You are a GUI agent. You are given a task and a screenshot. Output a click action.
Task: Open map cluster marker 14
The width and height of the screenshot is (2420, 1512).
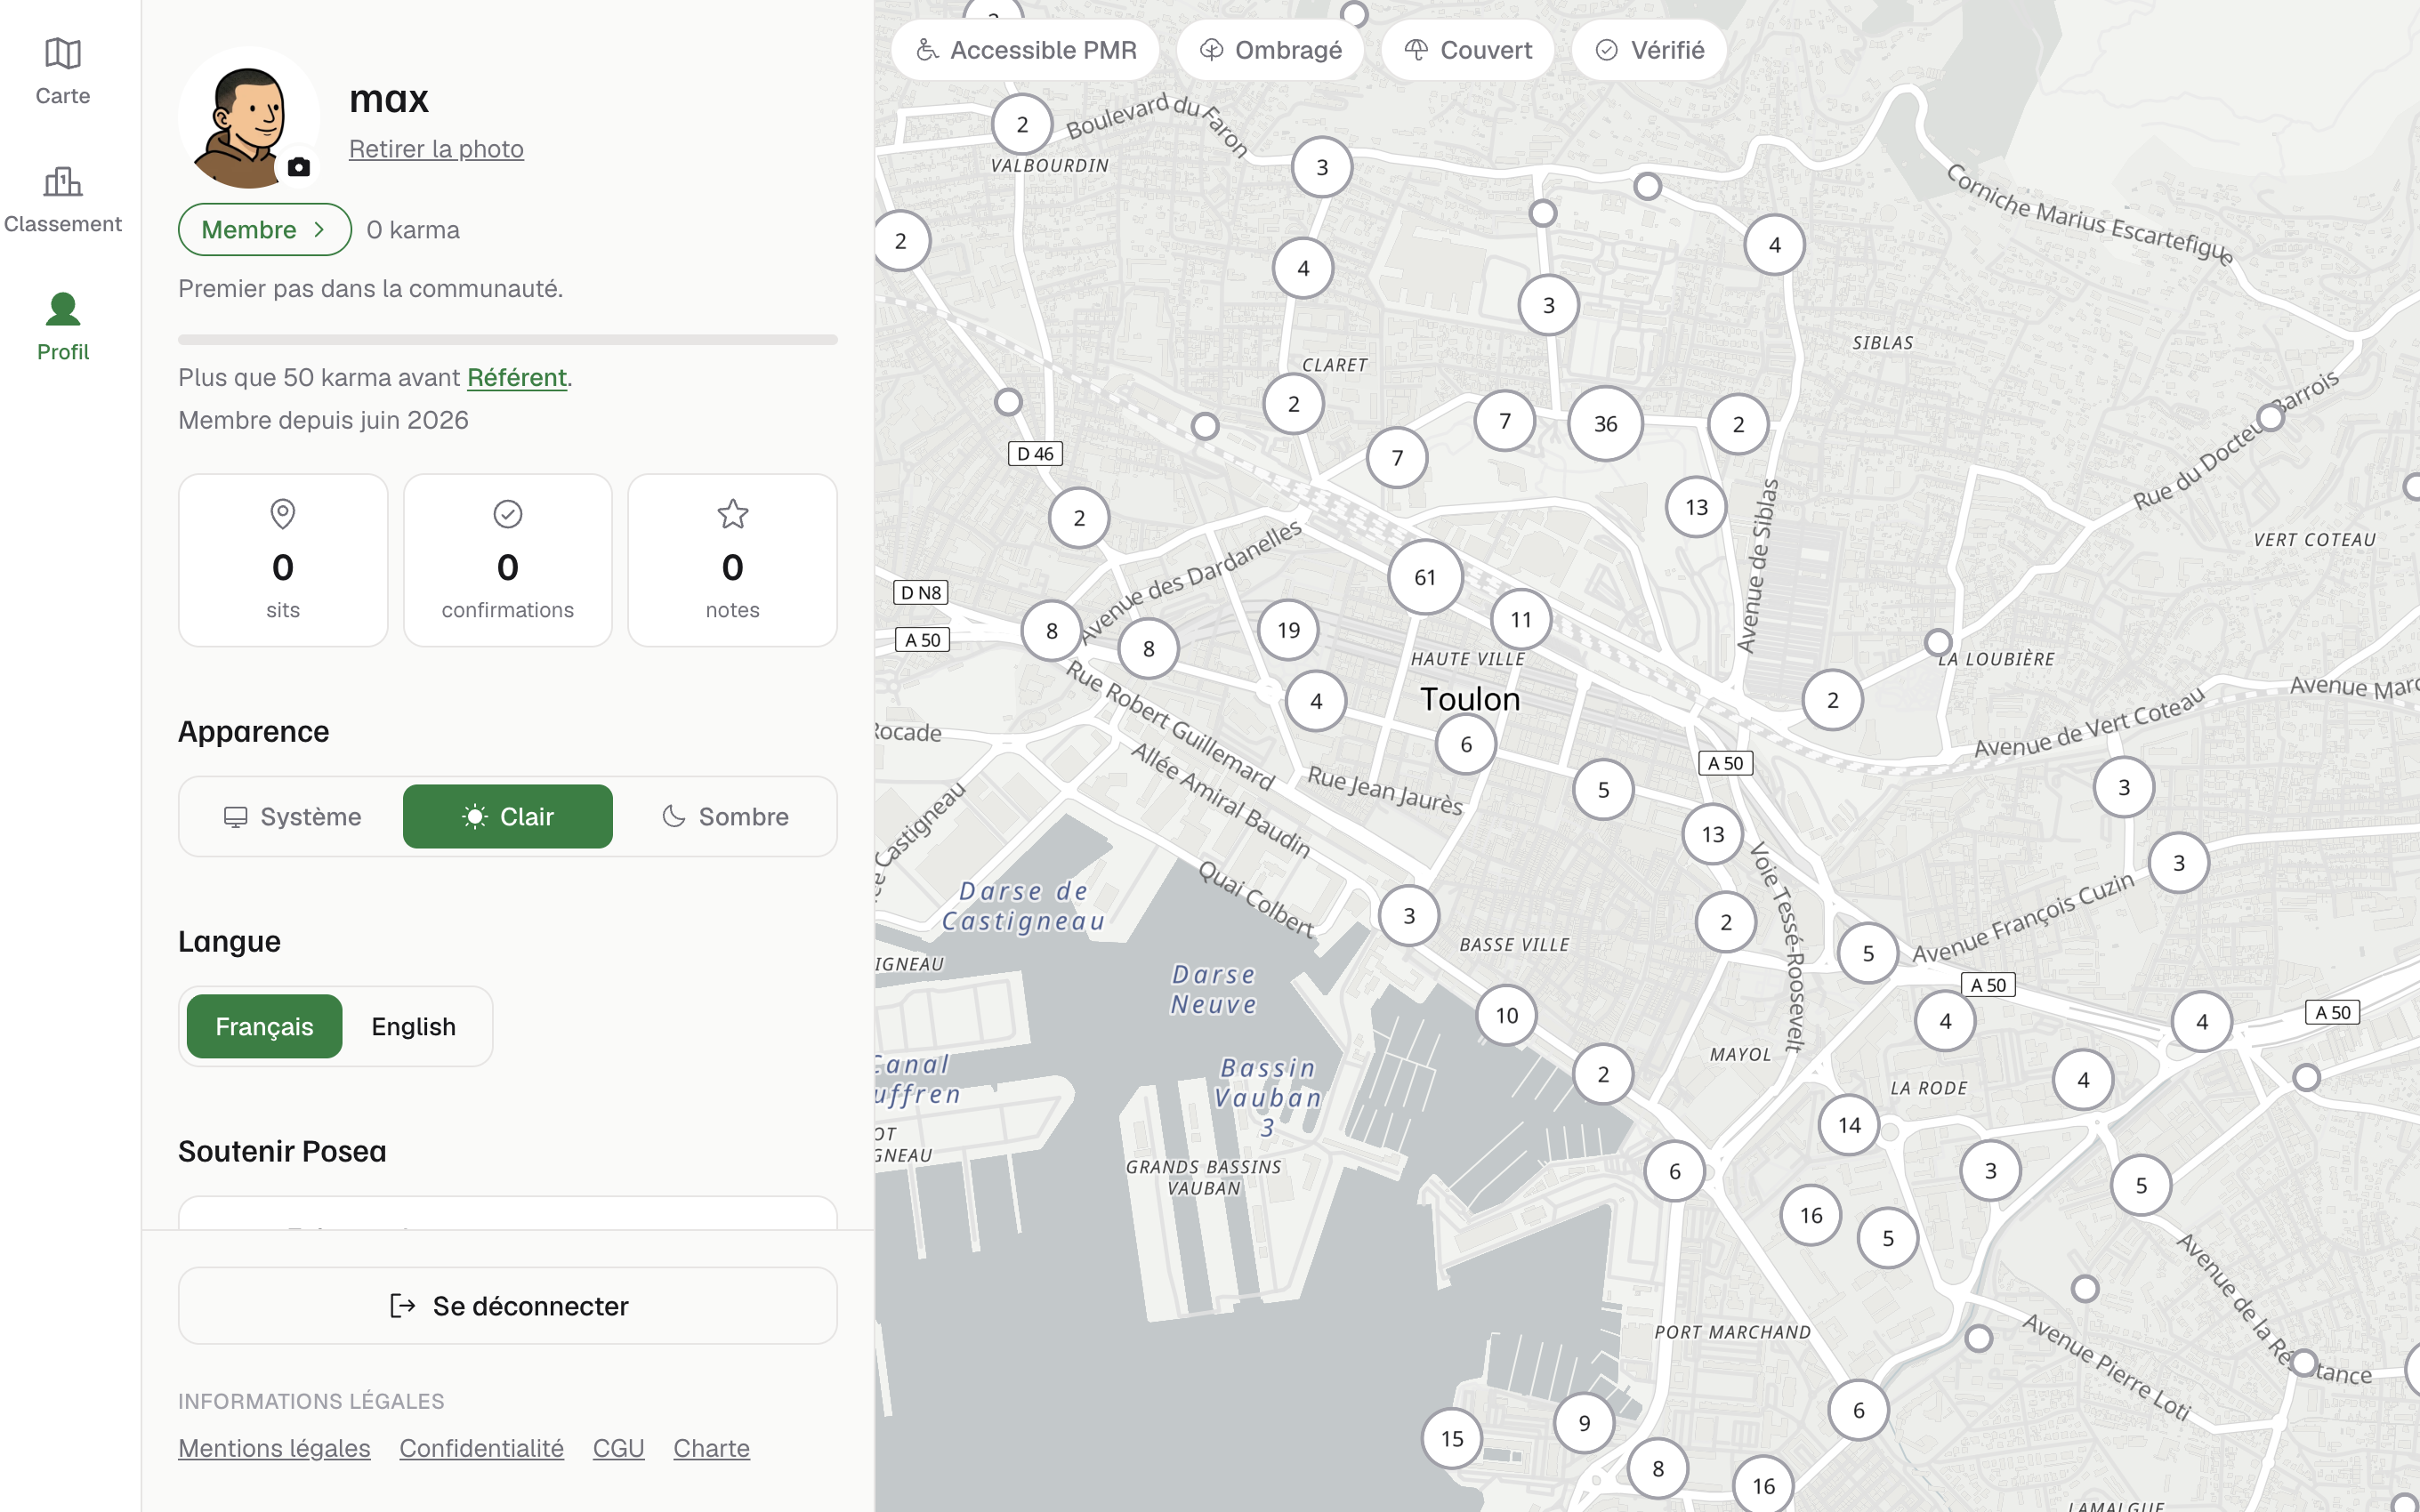(x=1849, y=1125)
